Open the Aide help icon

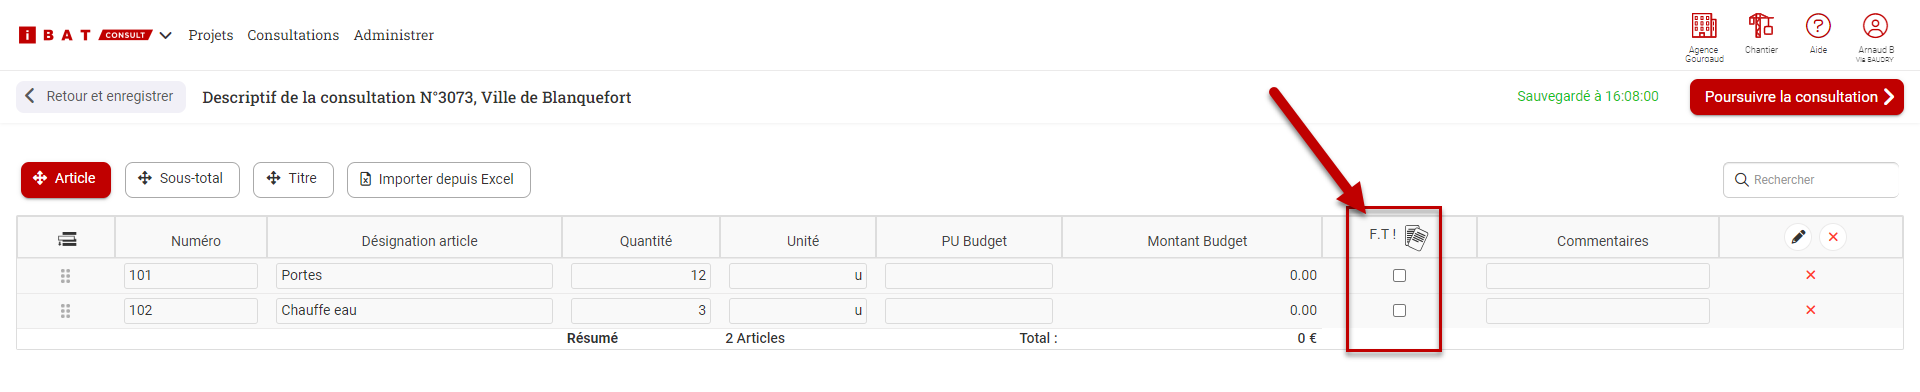pyautogui.click(x=1818, y=26)
